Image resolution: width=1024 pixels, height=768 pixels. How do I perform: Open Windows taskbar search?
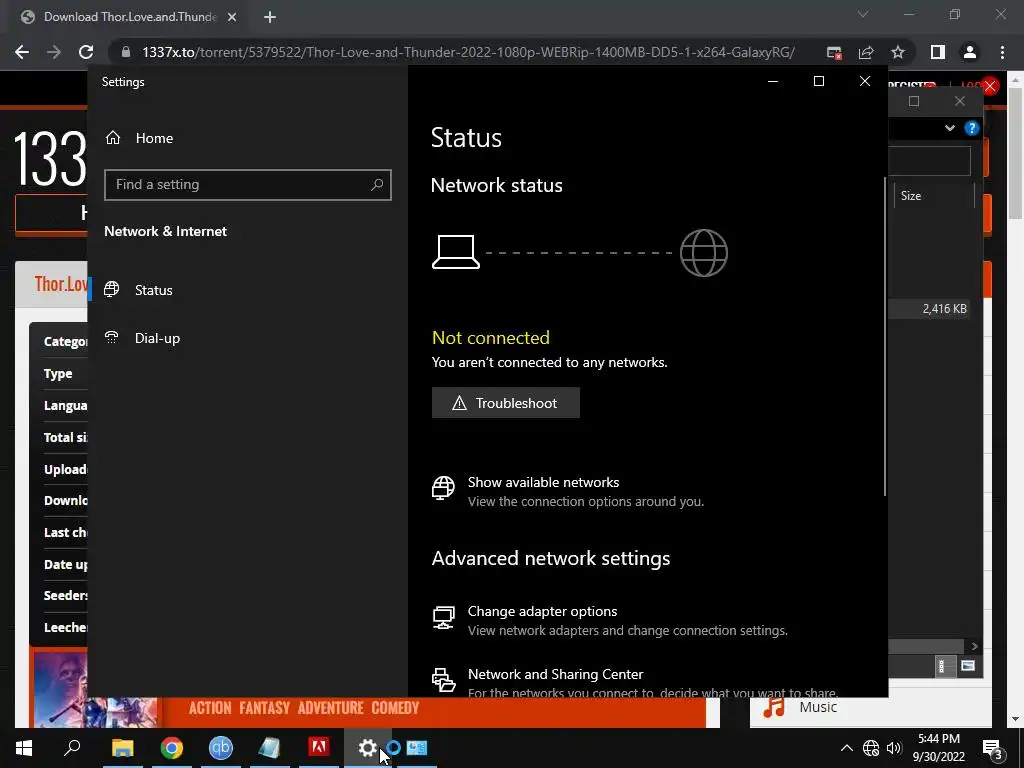click(72, 748)
